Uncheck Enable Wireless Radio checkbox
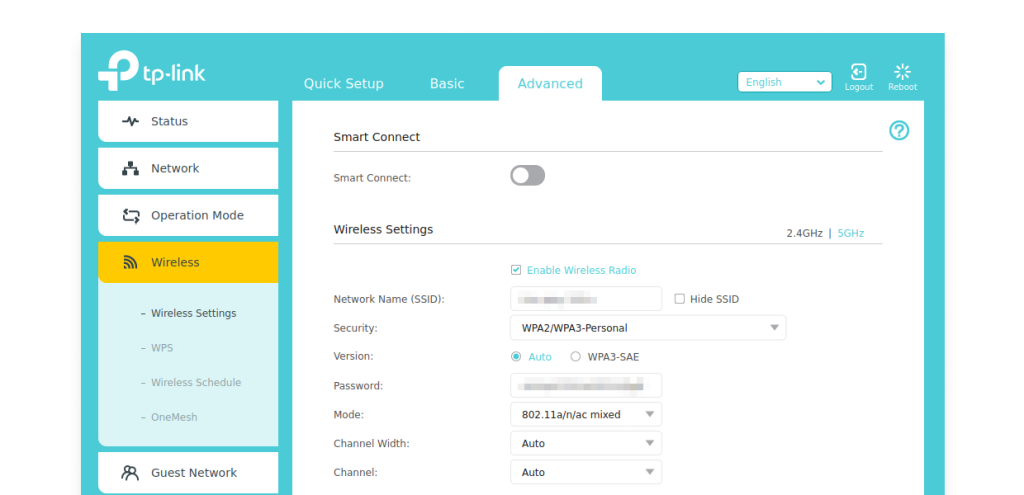Image resolution: width=1024 pixels, height=495 pixels. pos(516,270)
